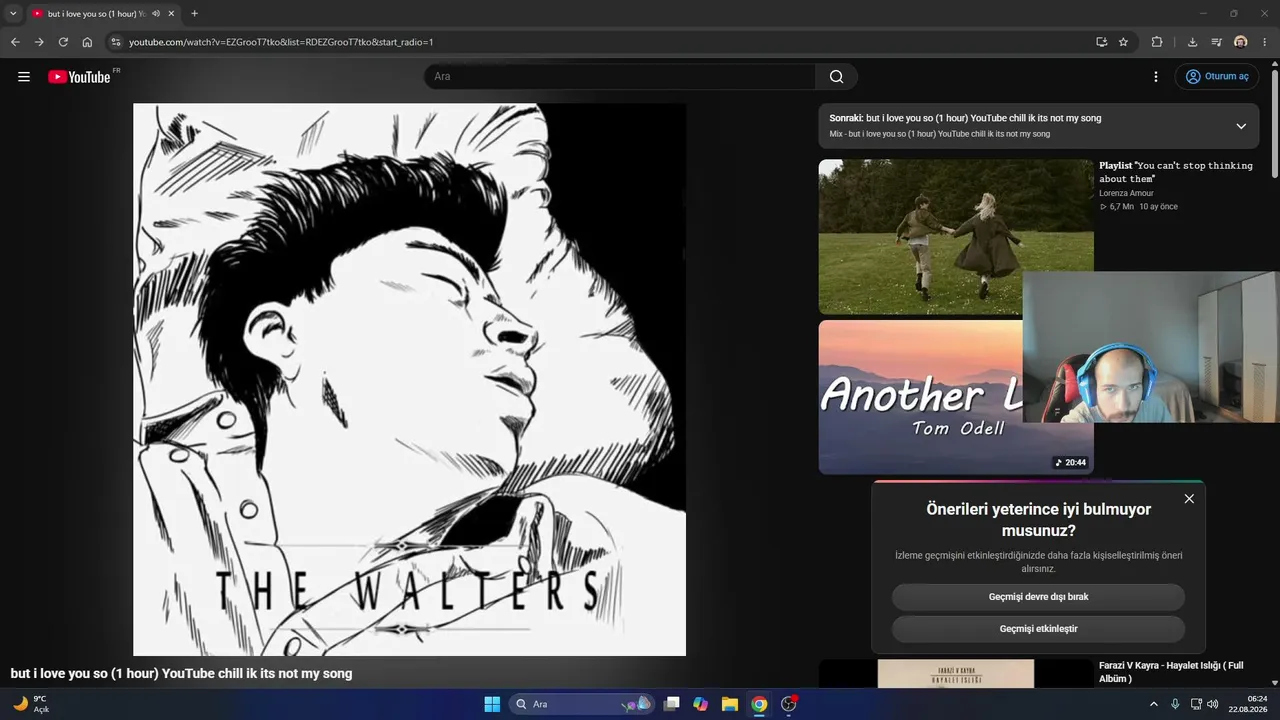Open the browser home page
The width and height of the screenshot is (1280, 720).
pyautogui.click(x=87, y=42)
